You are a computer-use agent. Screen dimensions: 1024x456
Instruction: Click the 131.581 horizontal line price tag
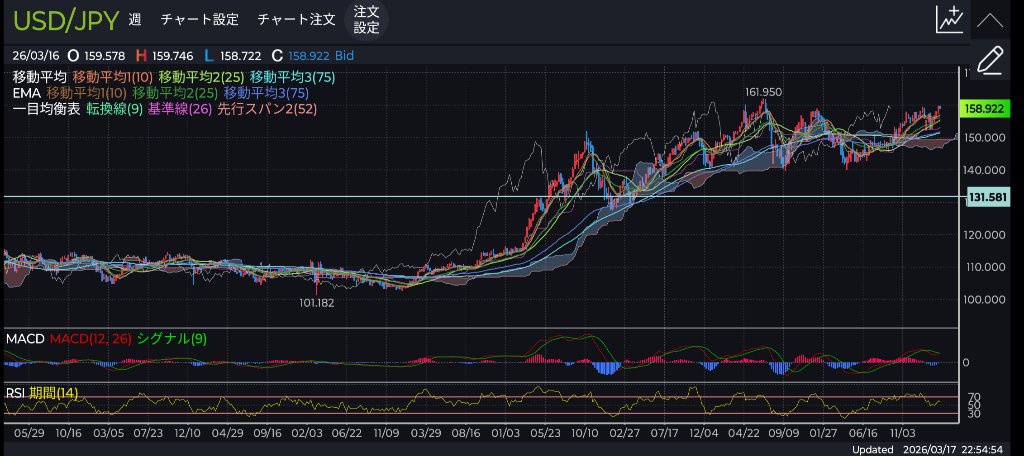point(985,198)
